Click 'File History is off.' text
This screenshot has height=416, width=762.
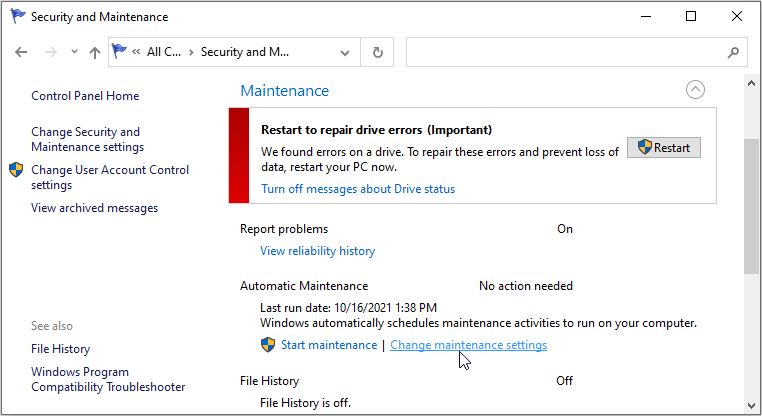[305, 403]
